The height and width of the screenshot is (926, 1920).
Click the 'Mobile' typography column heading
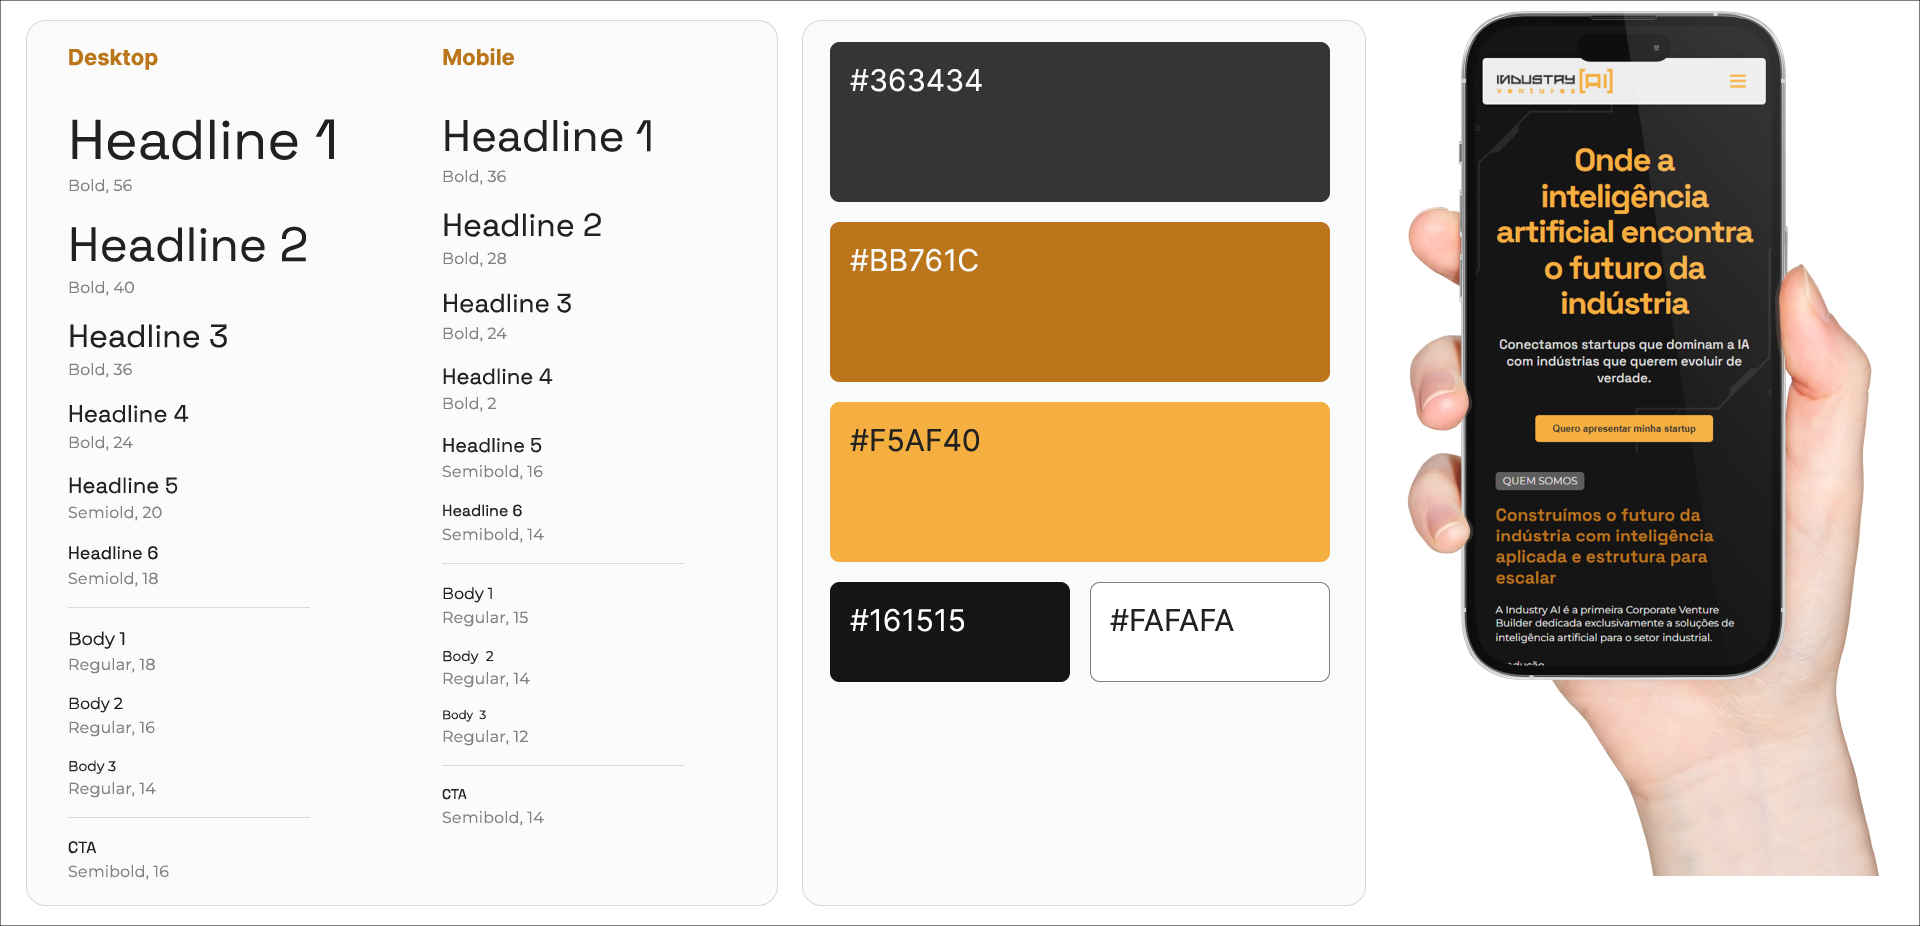[478, 58]
